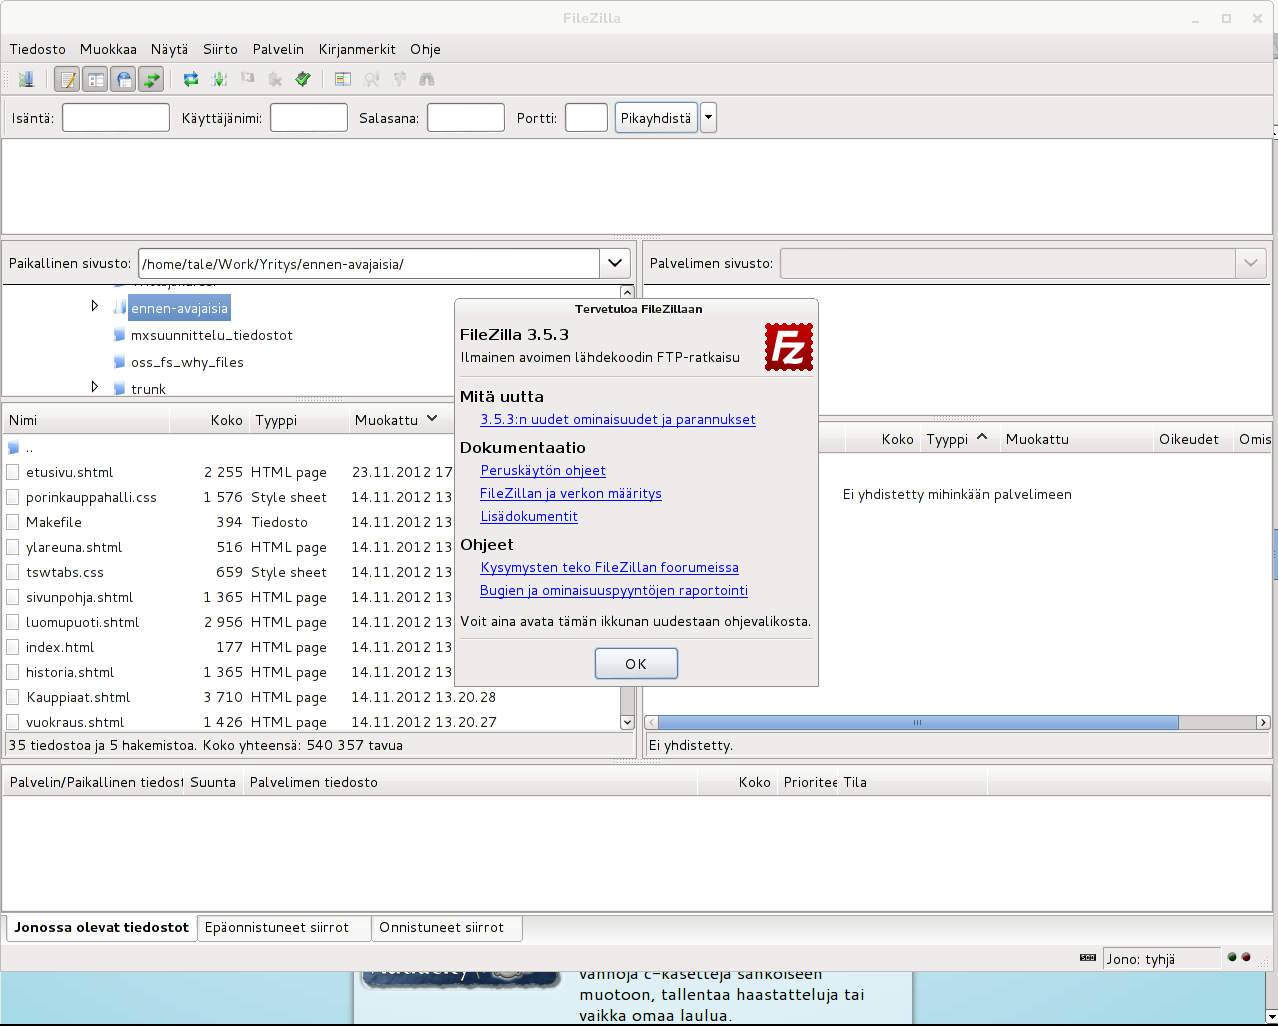Viewport: 1278px width, 1026px height.
Task: Click the file icon of index.html
Action: (x=13, y=647)
